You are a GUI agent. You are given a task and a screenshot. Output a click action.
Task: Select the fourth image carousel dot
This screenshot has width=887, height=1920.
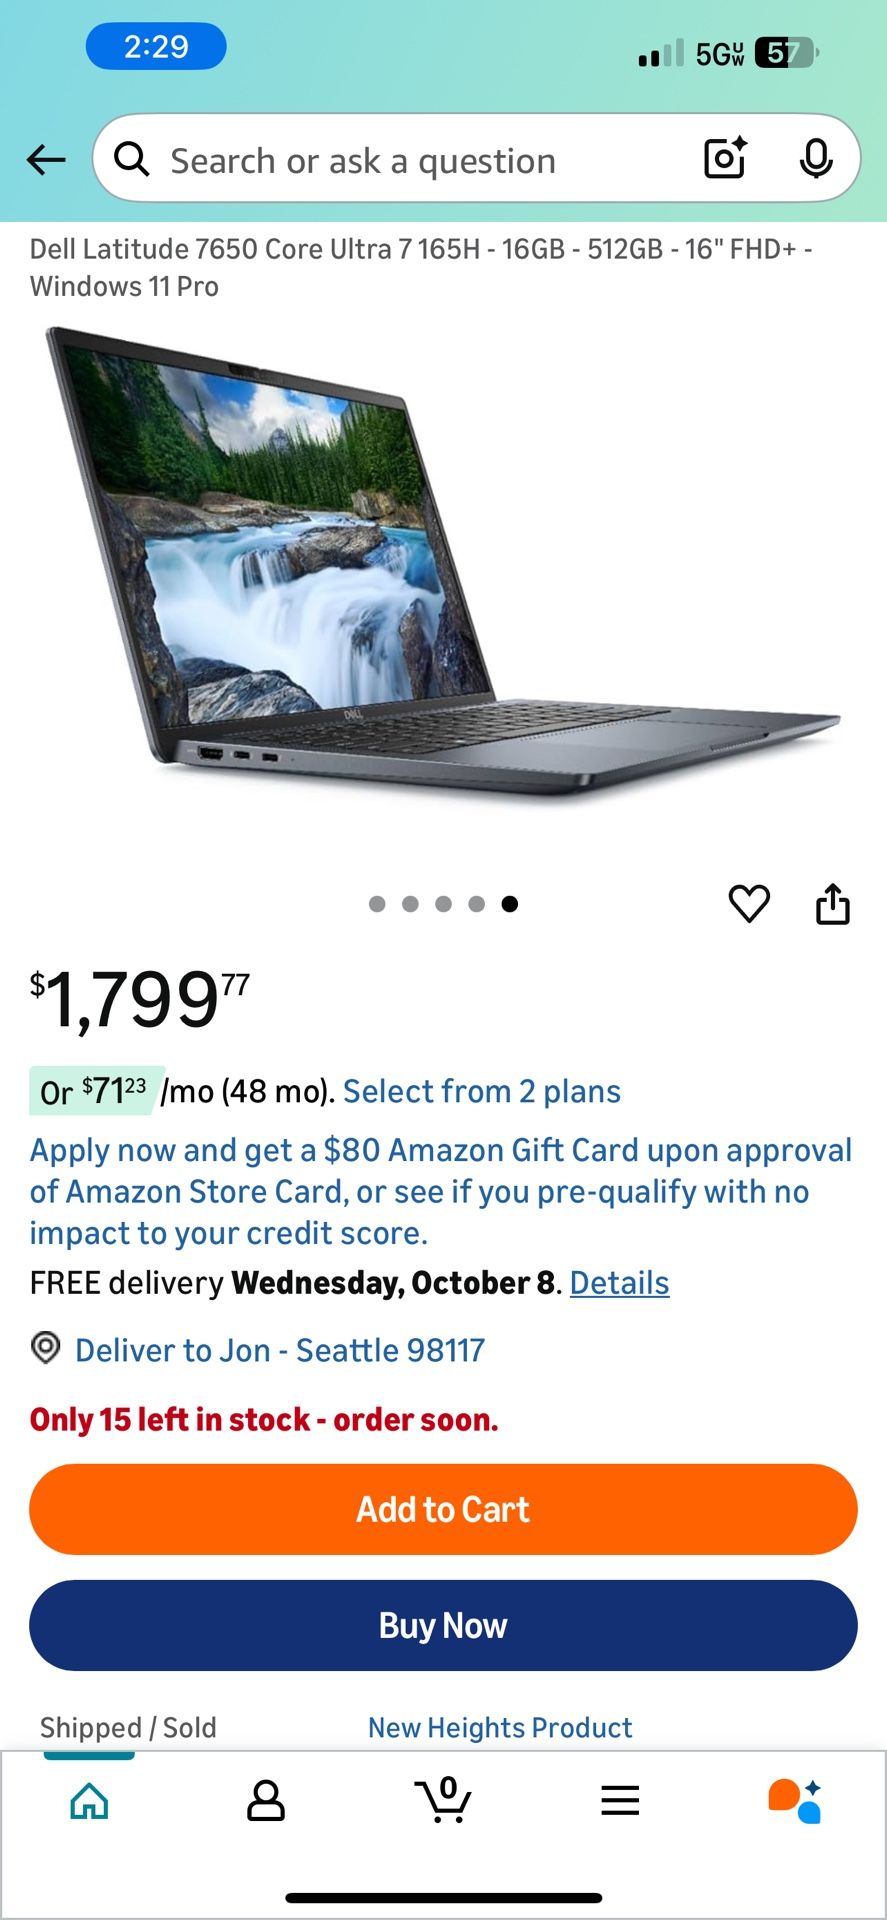pos(476,904)
